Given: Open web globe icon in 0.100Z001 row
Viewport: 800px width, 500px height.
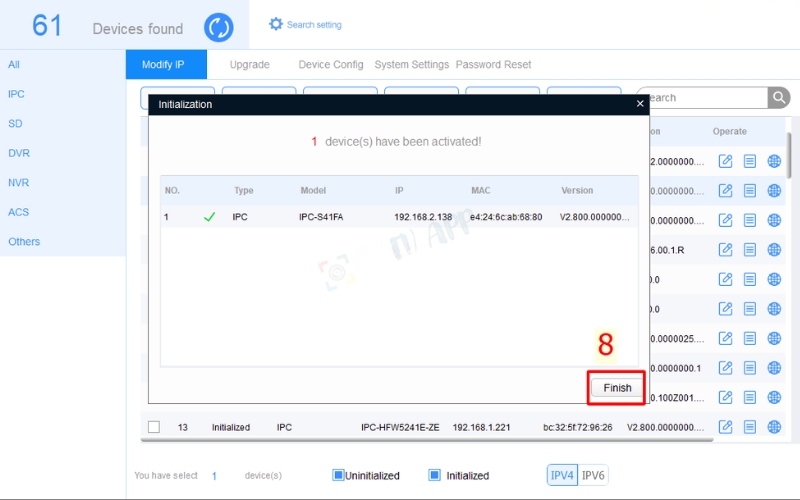Looking at the screenshot, I should tap(774, 397).
